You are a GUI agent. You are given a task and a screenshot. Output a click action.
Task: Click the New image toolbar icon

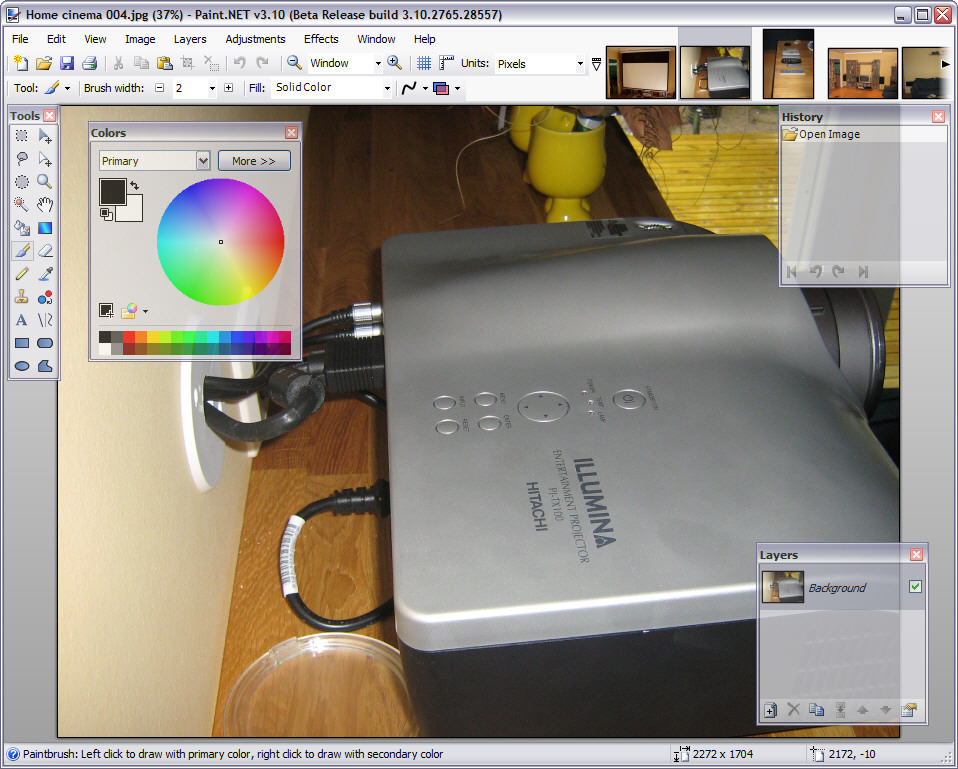(x=21, y=63)
